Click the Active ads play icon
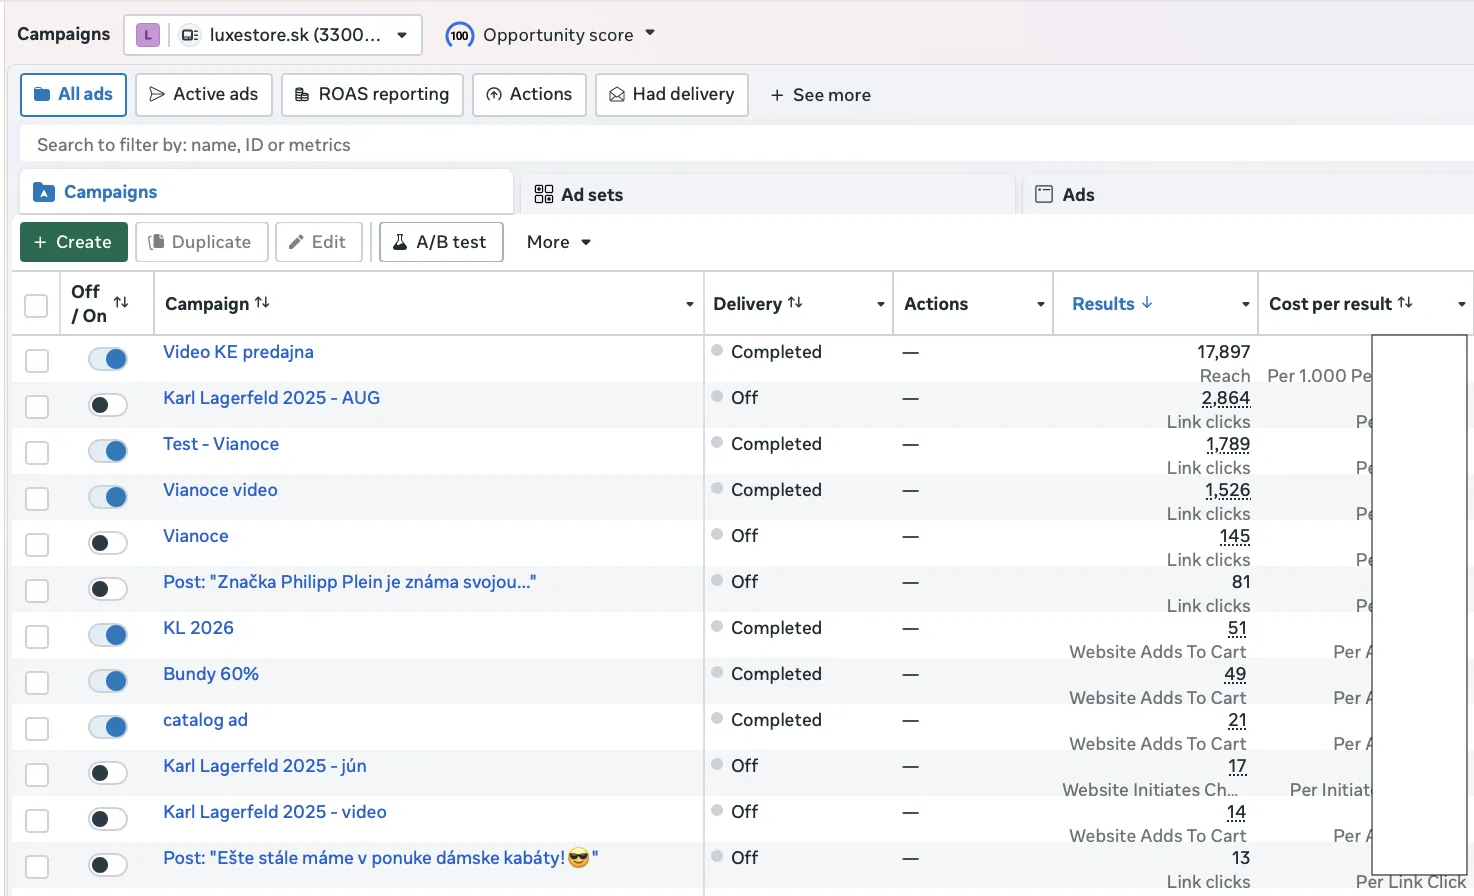The width and height of the screenshot is (1474, 896). pos(157,94)
